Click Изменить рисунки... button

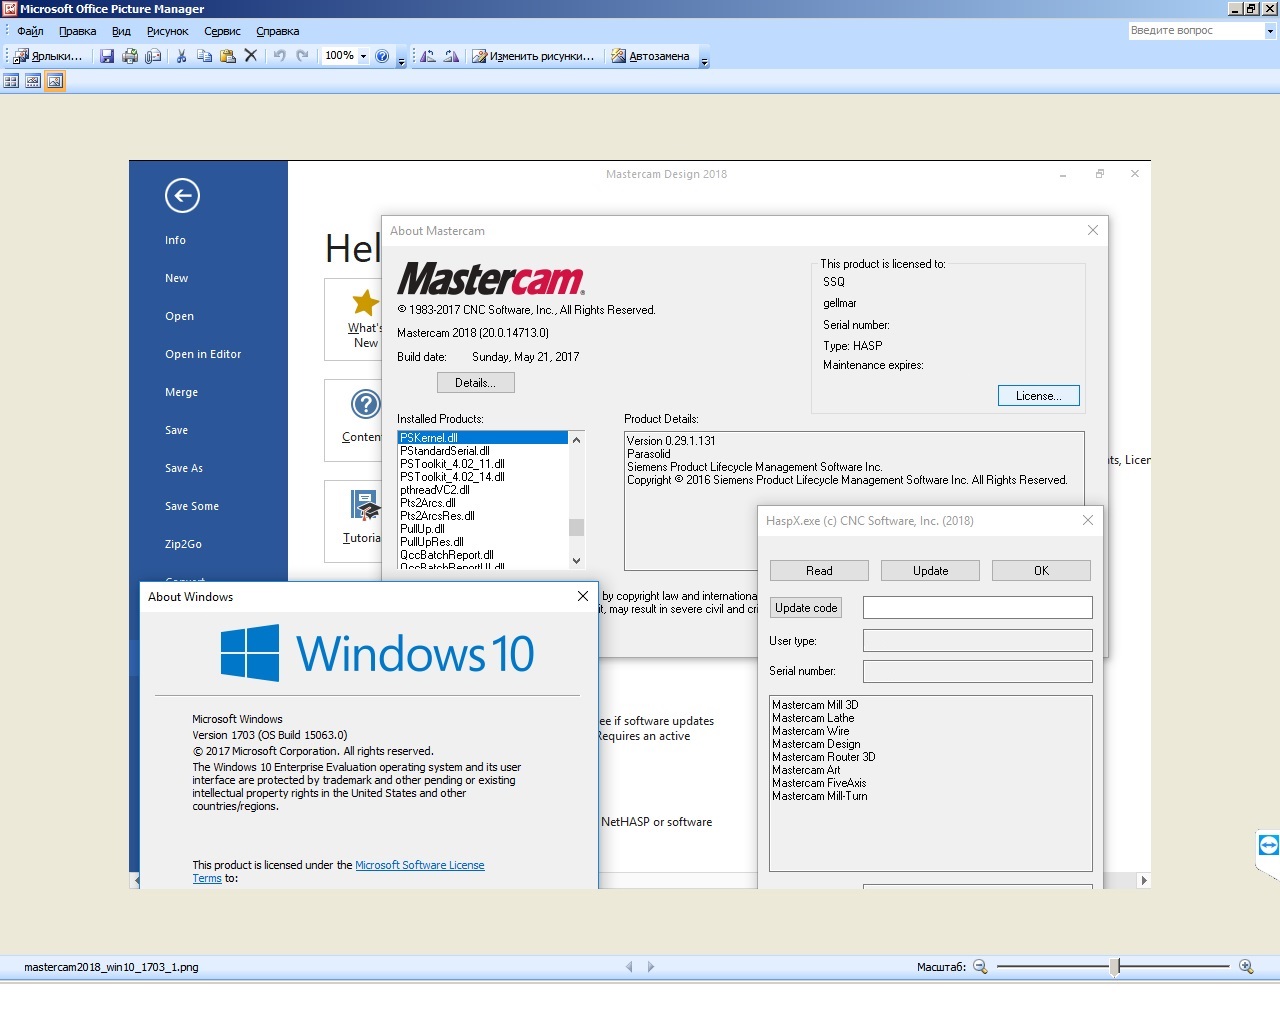coord(533,56)
